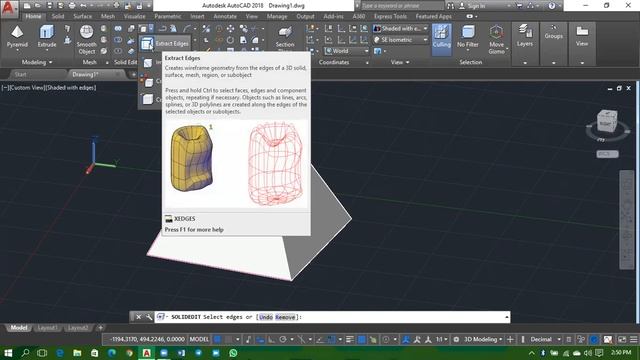The image size is (640, 360).
Task: Toggle Polar tracking in status bar
Action: (283, 339)
